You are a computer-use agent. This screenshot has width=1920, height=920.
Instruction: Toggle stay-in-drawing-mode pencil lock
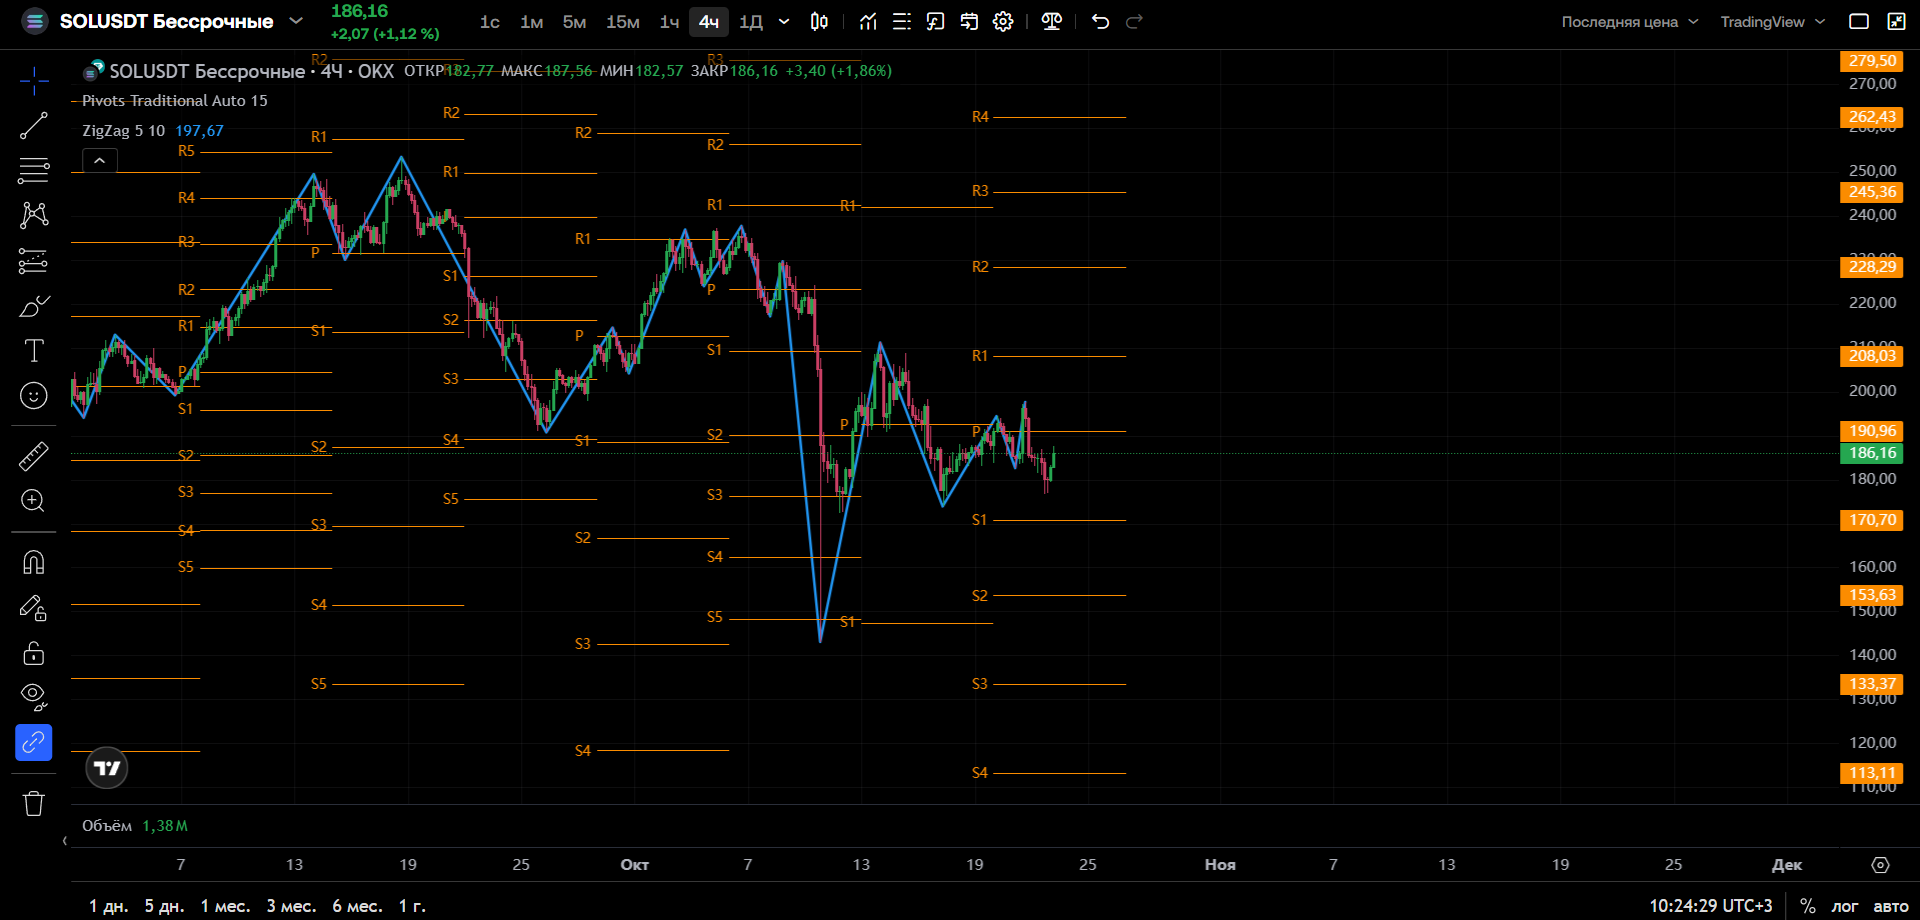point(34,608)
